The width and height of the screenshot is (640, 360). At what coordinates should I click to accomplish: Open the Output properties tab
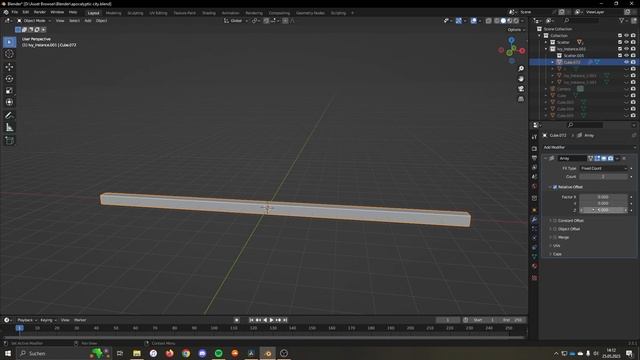(534, 158)
